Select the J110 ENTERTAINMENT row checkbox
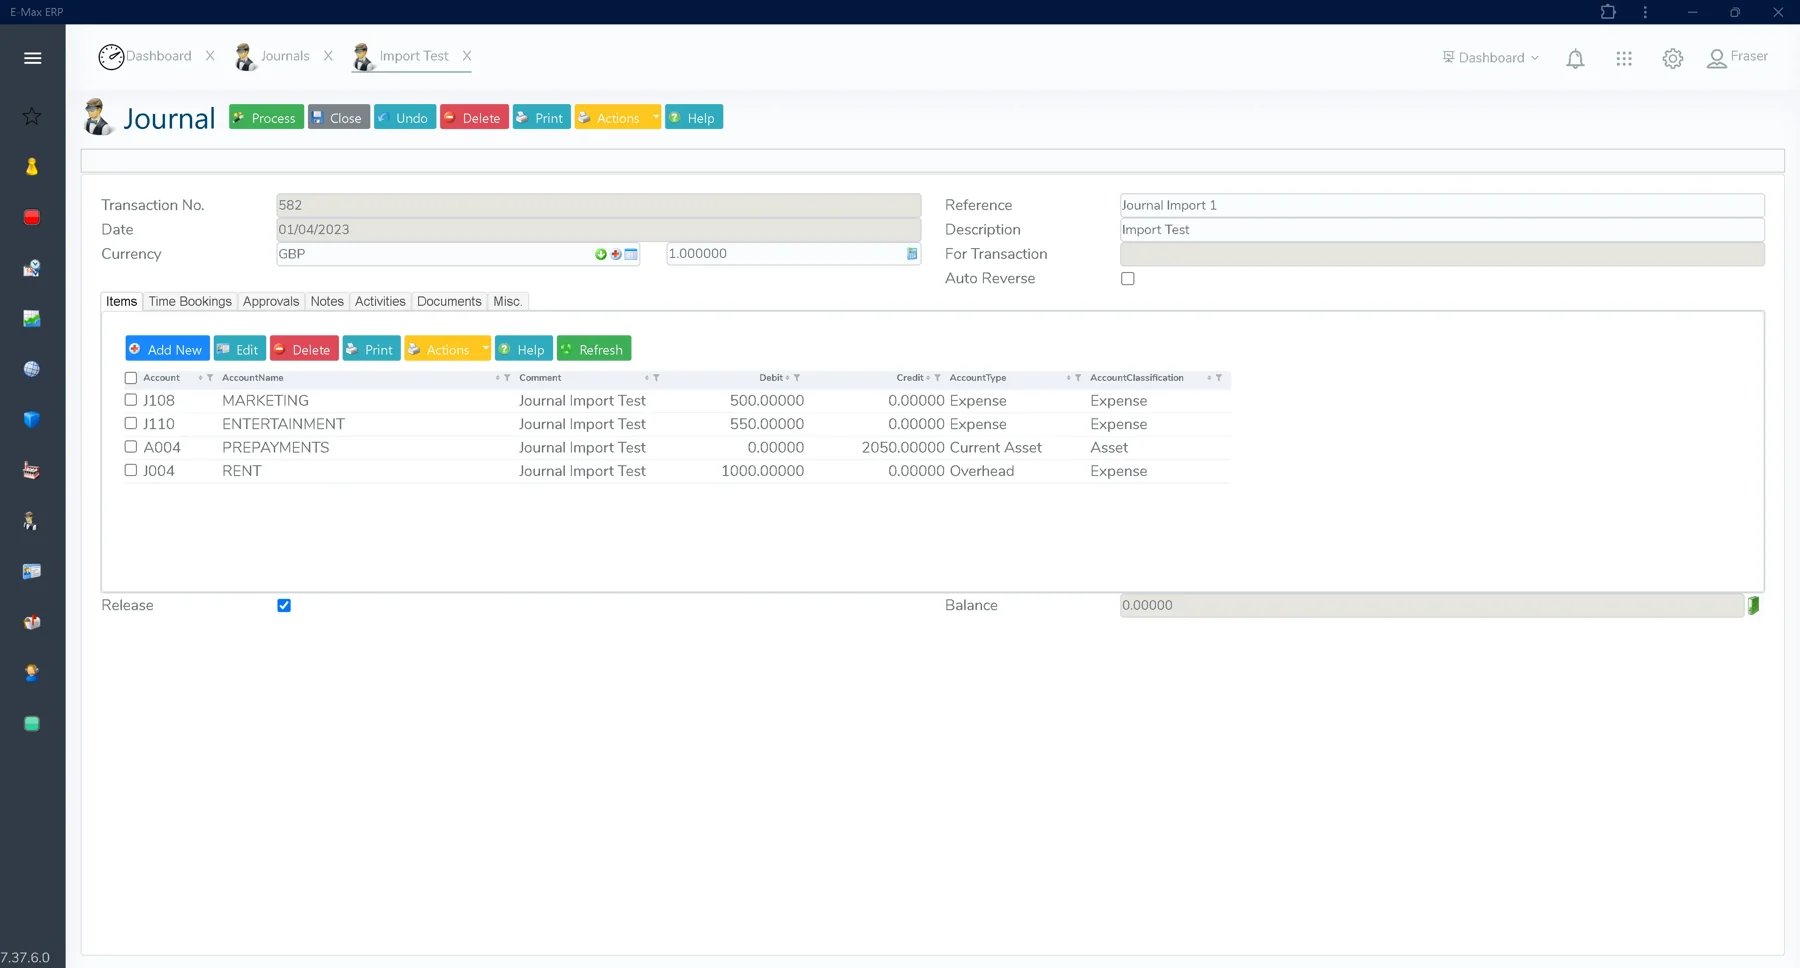The width and height of the screenshot is (1800, 968). point(131,423)
